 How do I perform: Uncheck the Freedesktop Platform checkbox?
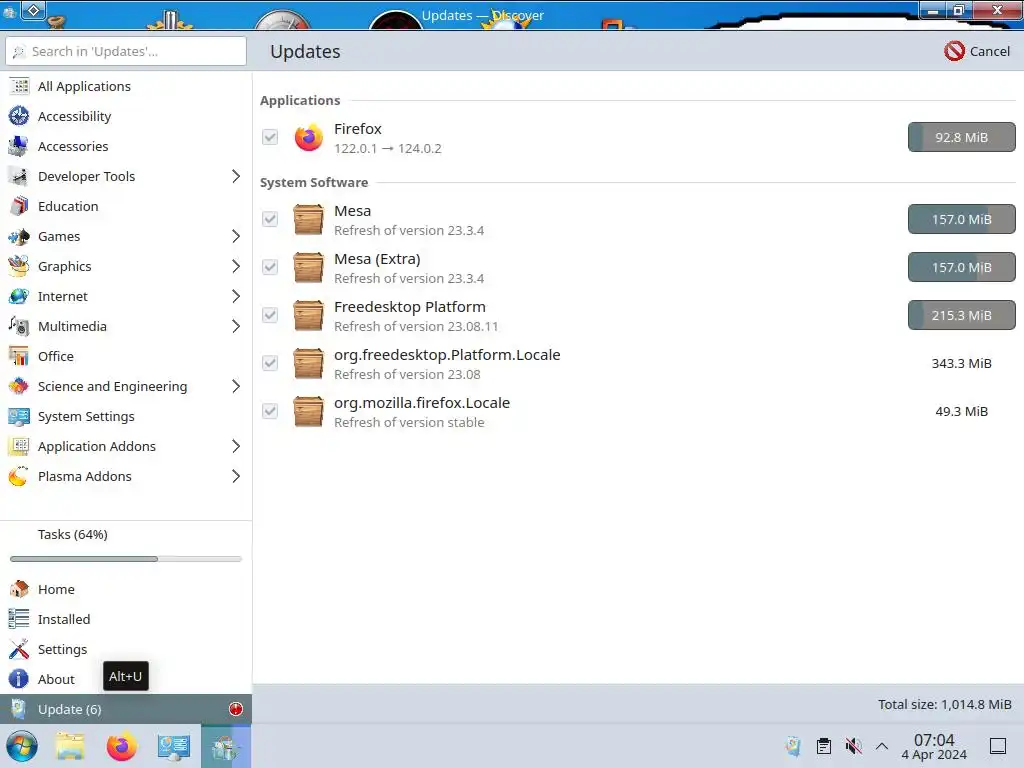click(x=270, y=315)
